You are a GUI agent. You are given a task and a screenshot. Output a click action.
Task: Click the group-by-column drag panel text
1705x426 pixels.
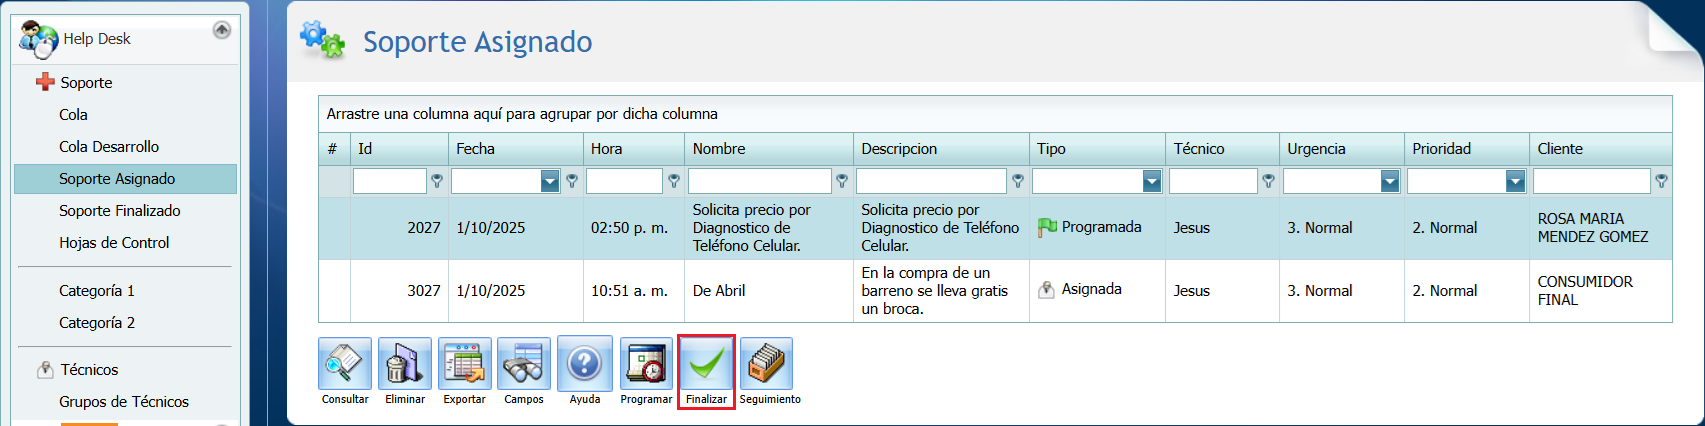522,114
